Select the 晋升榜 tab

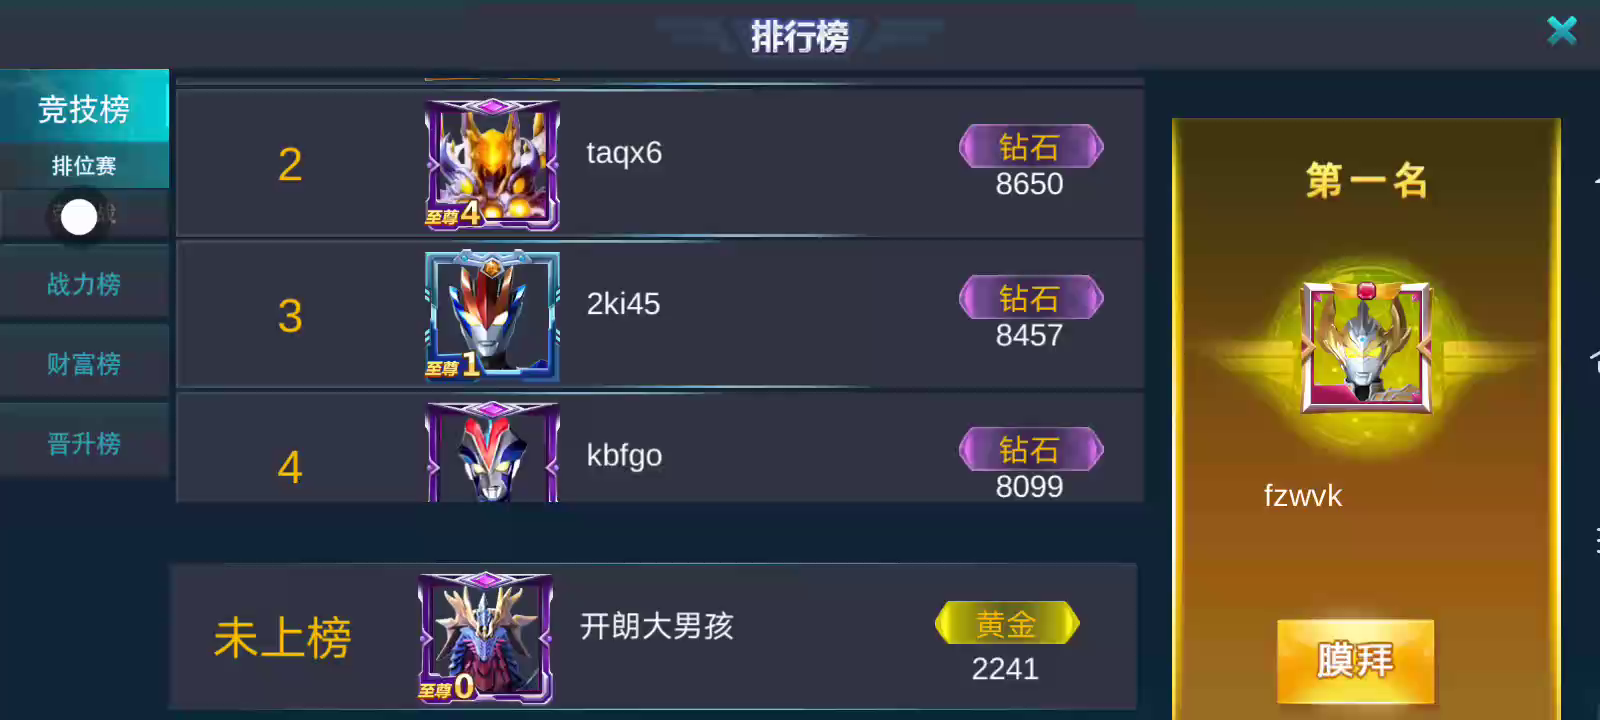[84, 444]
